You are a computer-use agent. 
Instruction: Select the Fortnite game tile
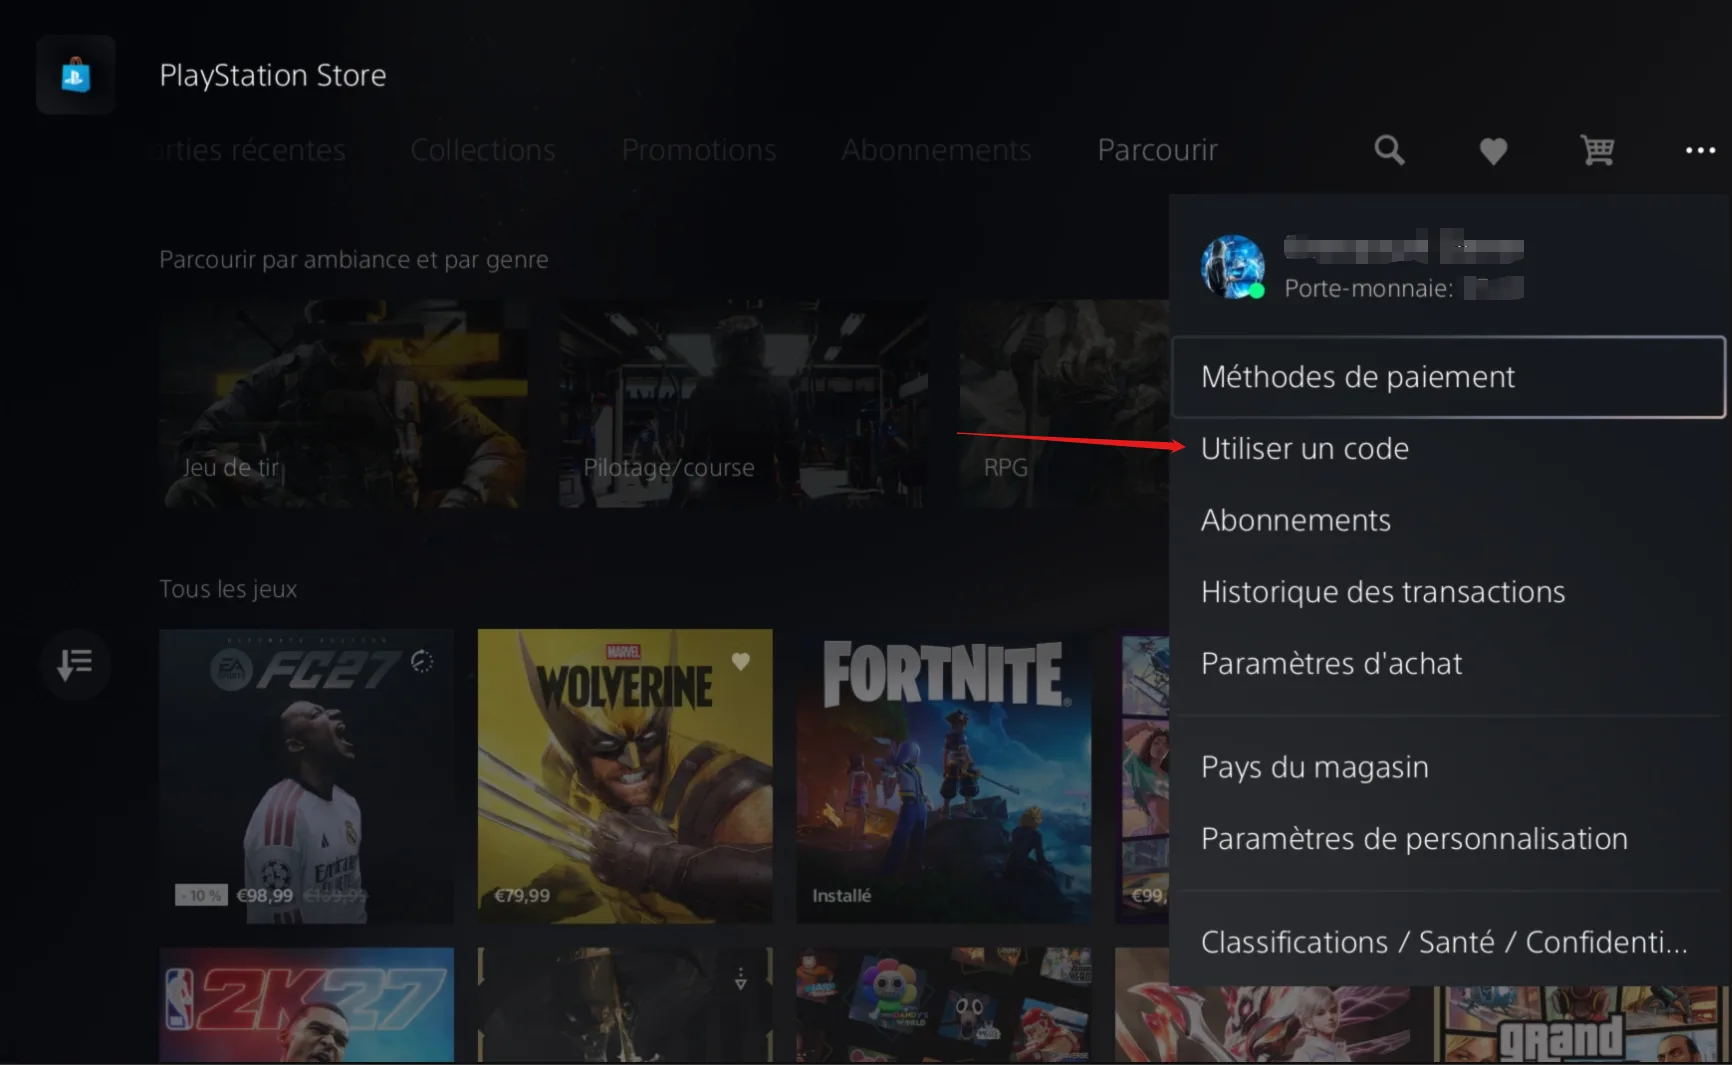[944, 776]
